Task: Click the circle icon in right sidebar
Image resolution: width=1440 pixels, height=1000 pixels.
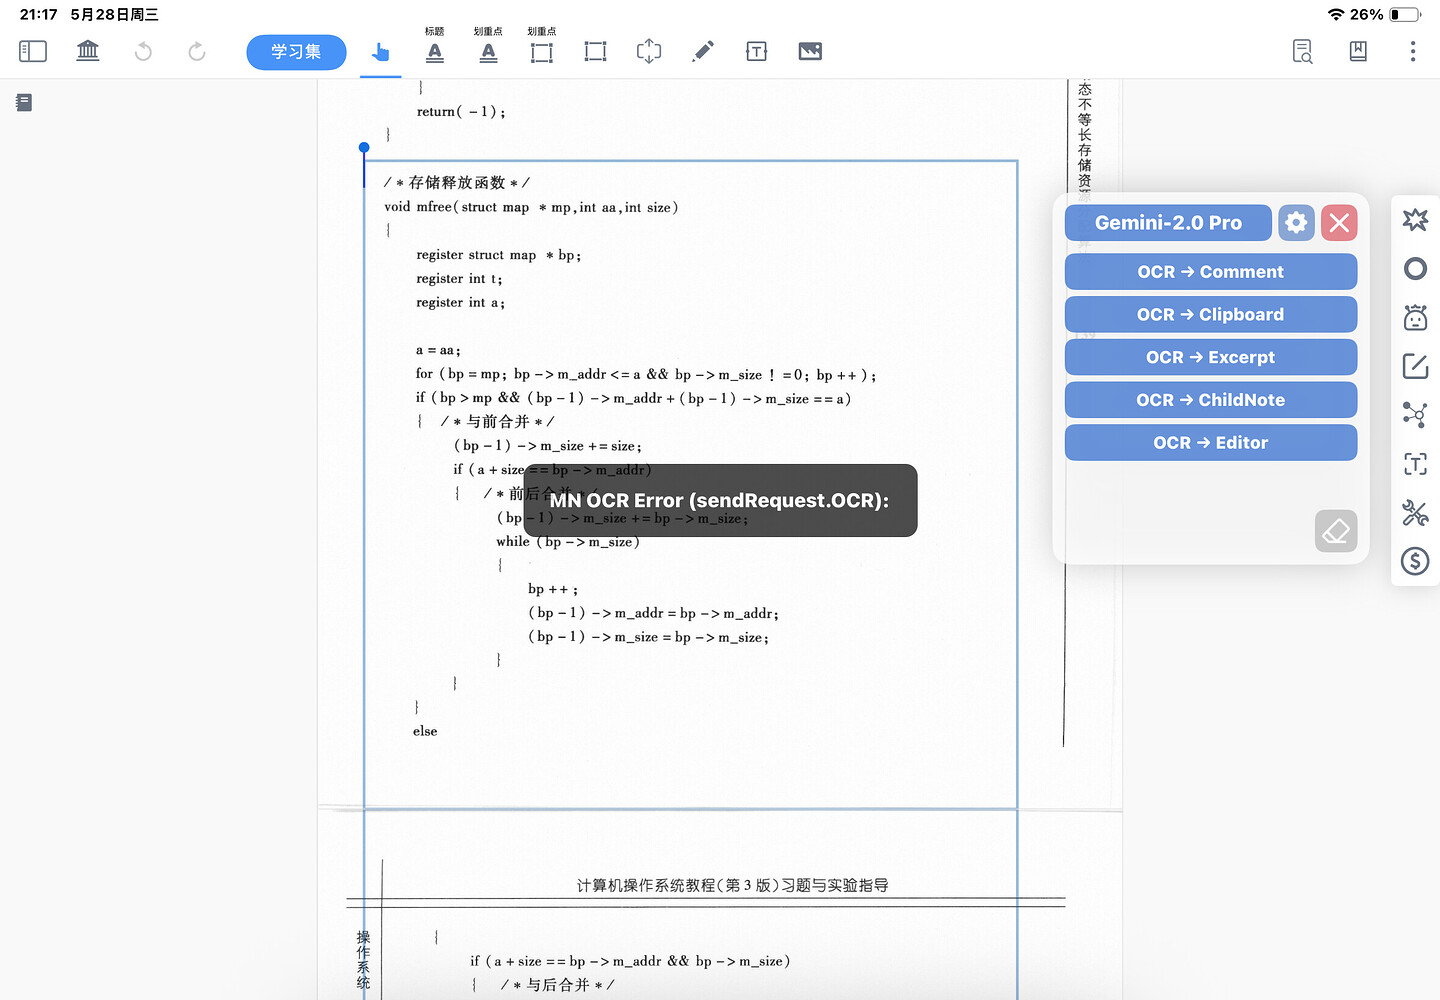Action: (1415, 269)
